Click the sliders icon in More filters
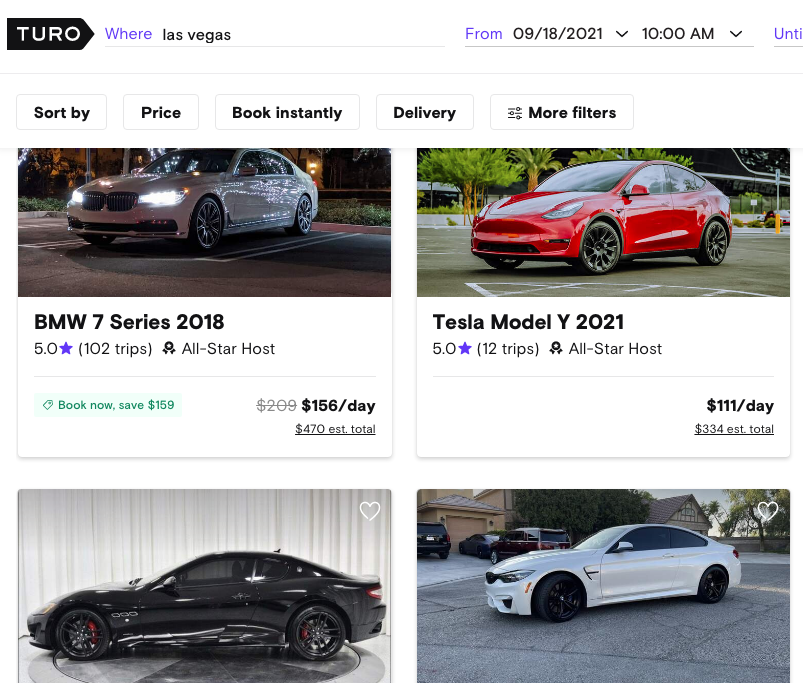 click(x=515, y=113)
